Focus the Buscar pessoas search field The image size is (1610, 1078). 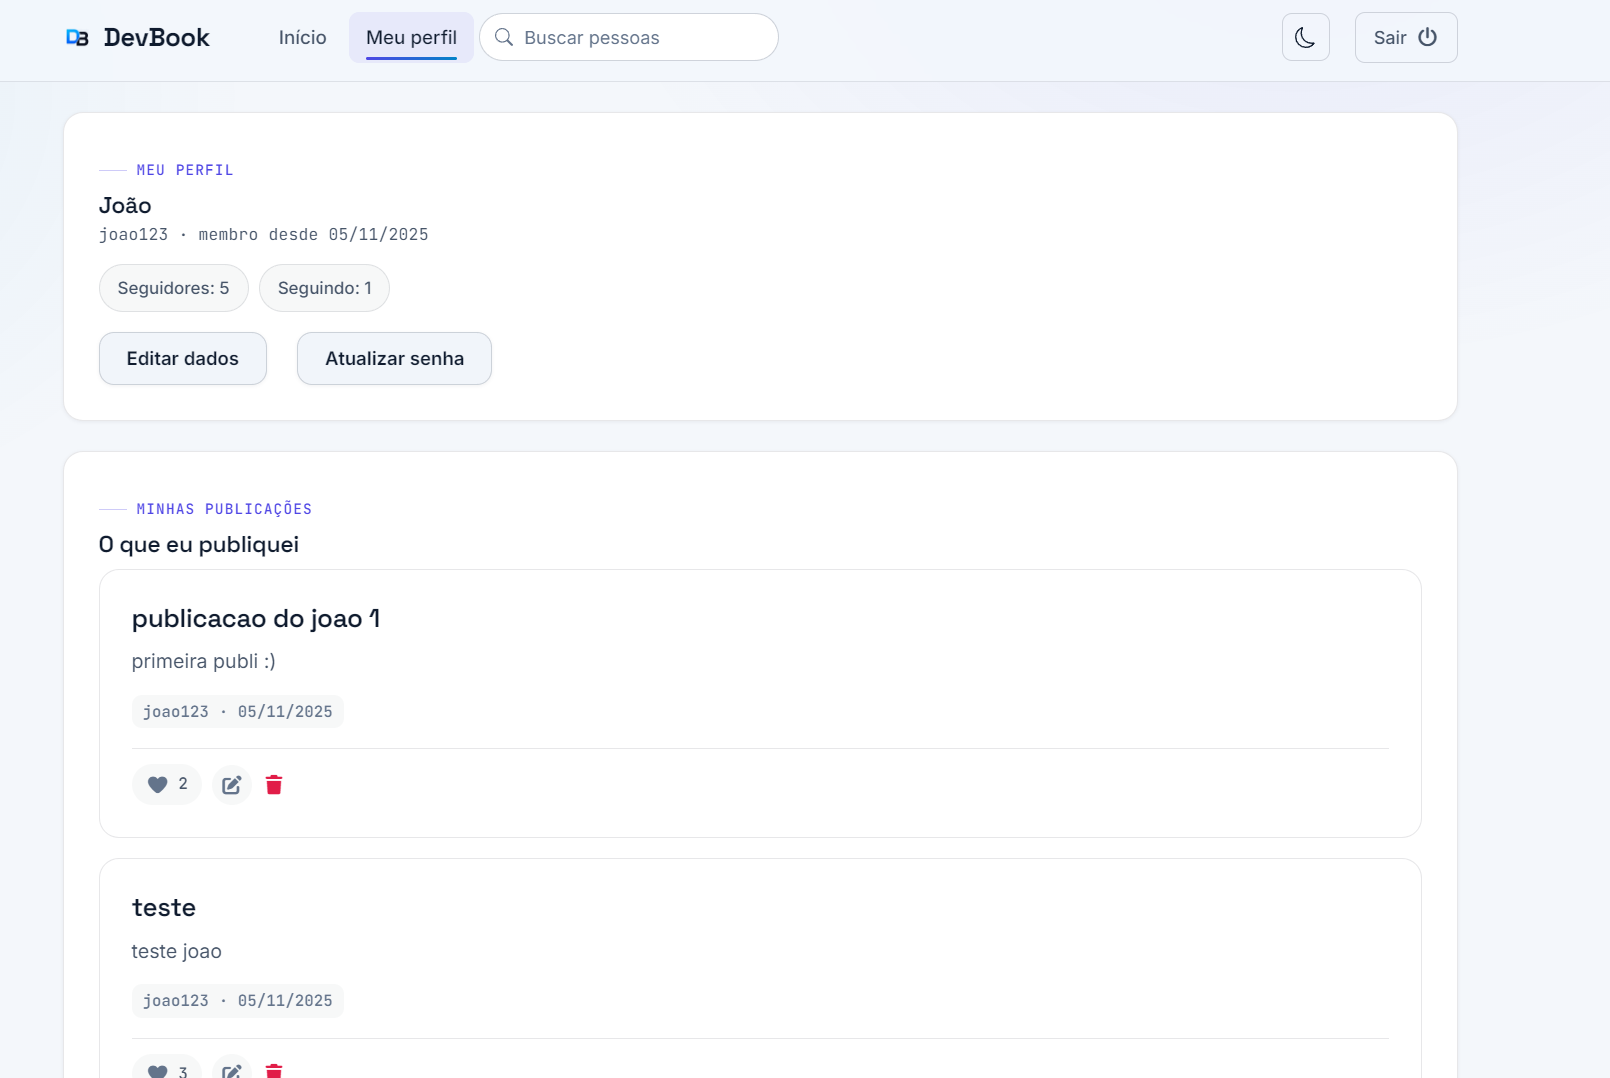coord(629,37)
